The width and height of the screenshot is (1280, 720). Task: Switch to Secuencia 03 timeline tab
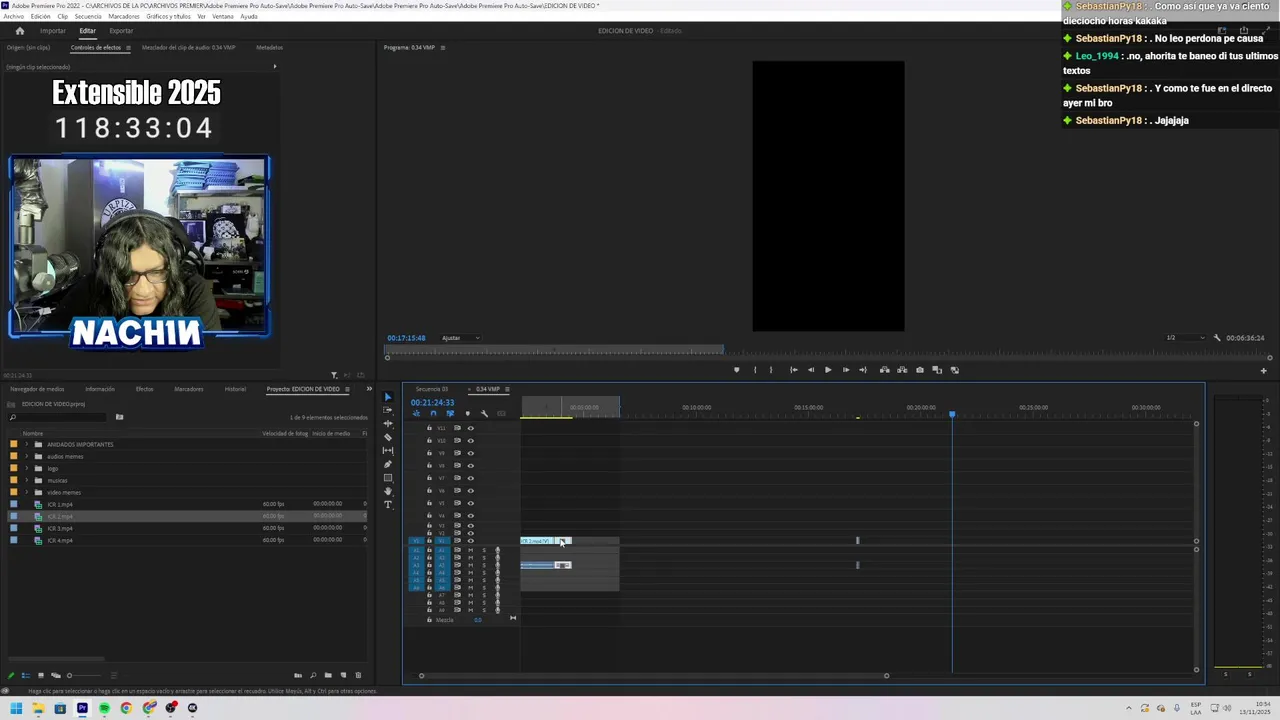click(x=432, y=389)
